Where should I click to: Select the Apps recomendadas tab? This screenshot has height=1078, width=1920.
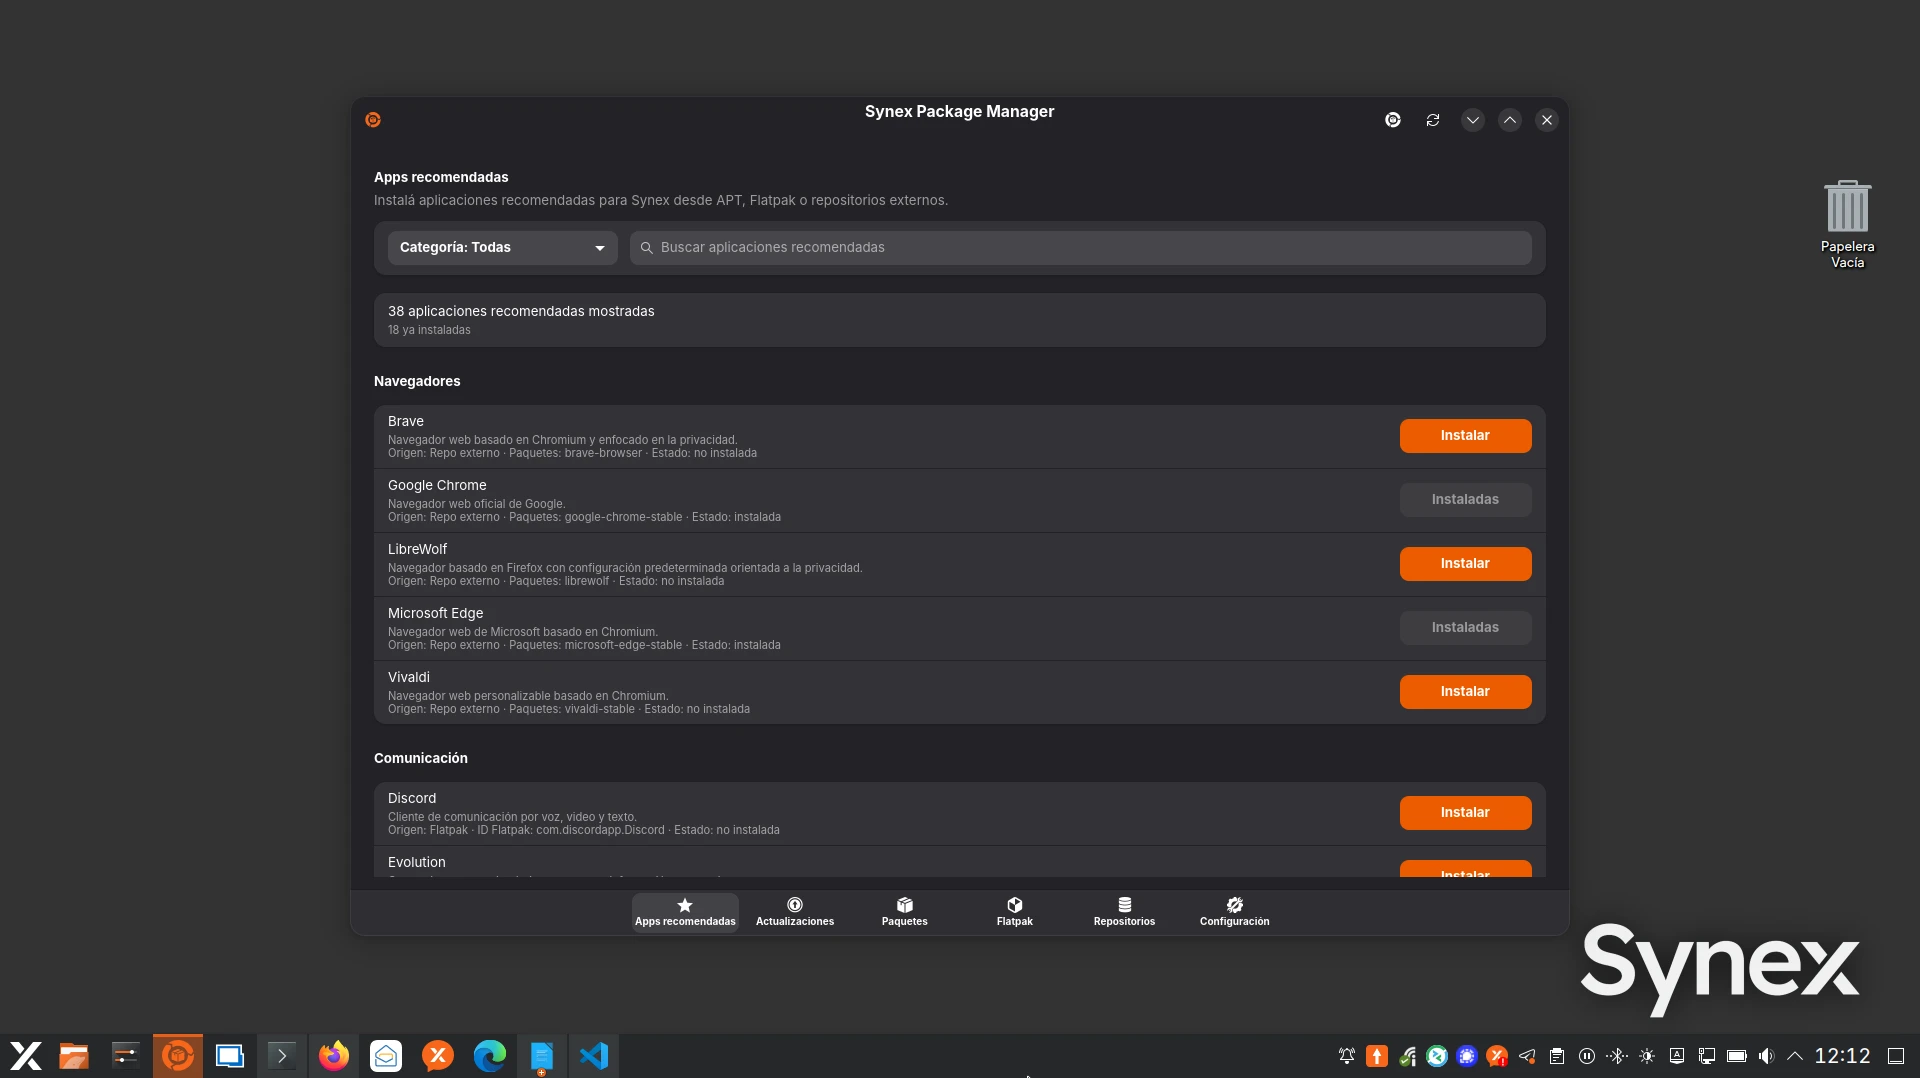(685, 912)
